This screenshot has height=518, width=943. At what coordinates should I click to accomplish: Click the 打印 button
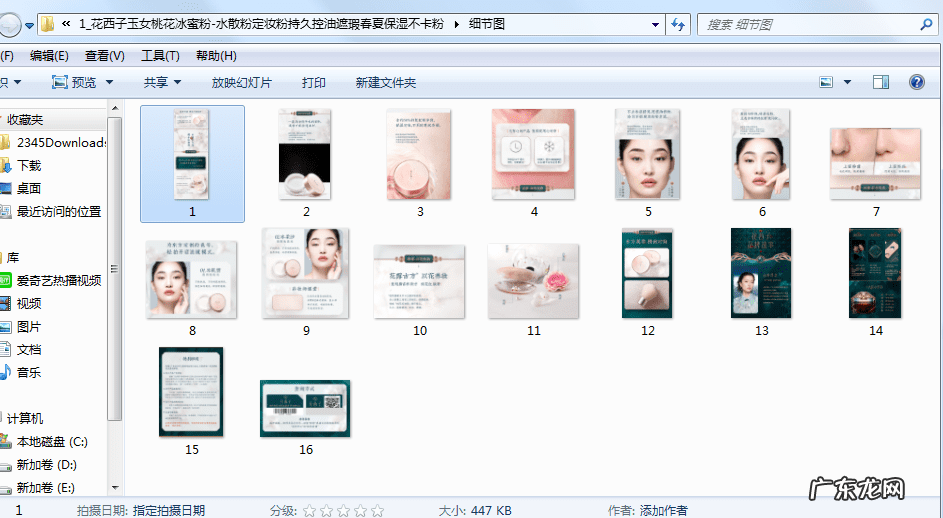point(314,83)
